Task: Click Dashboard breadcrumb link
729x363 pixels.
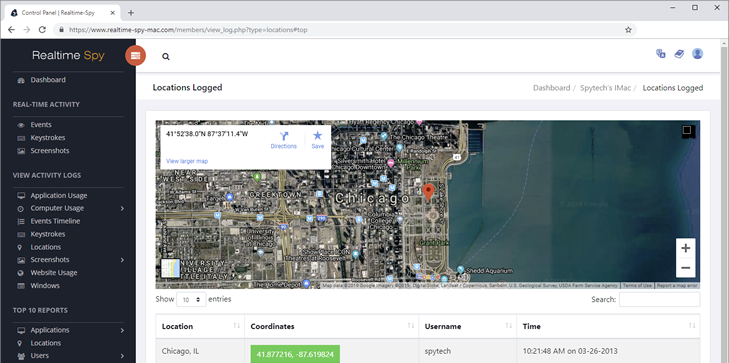Action: click(x=551, y=88)
